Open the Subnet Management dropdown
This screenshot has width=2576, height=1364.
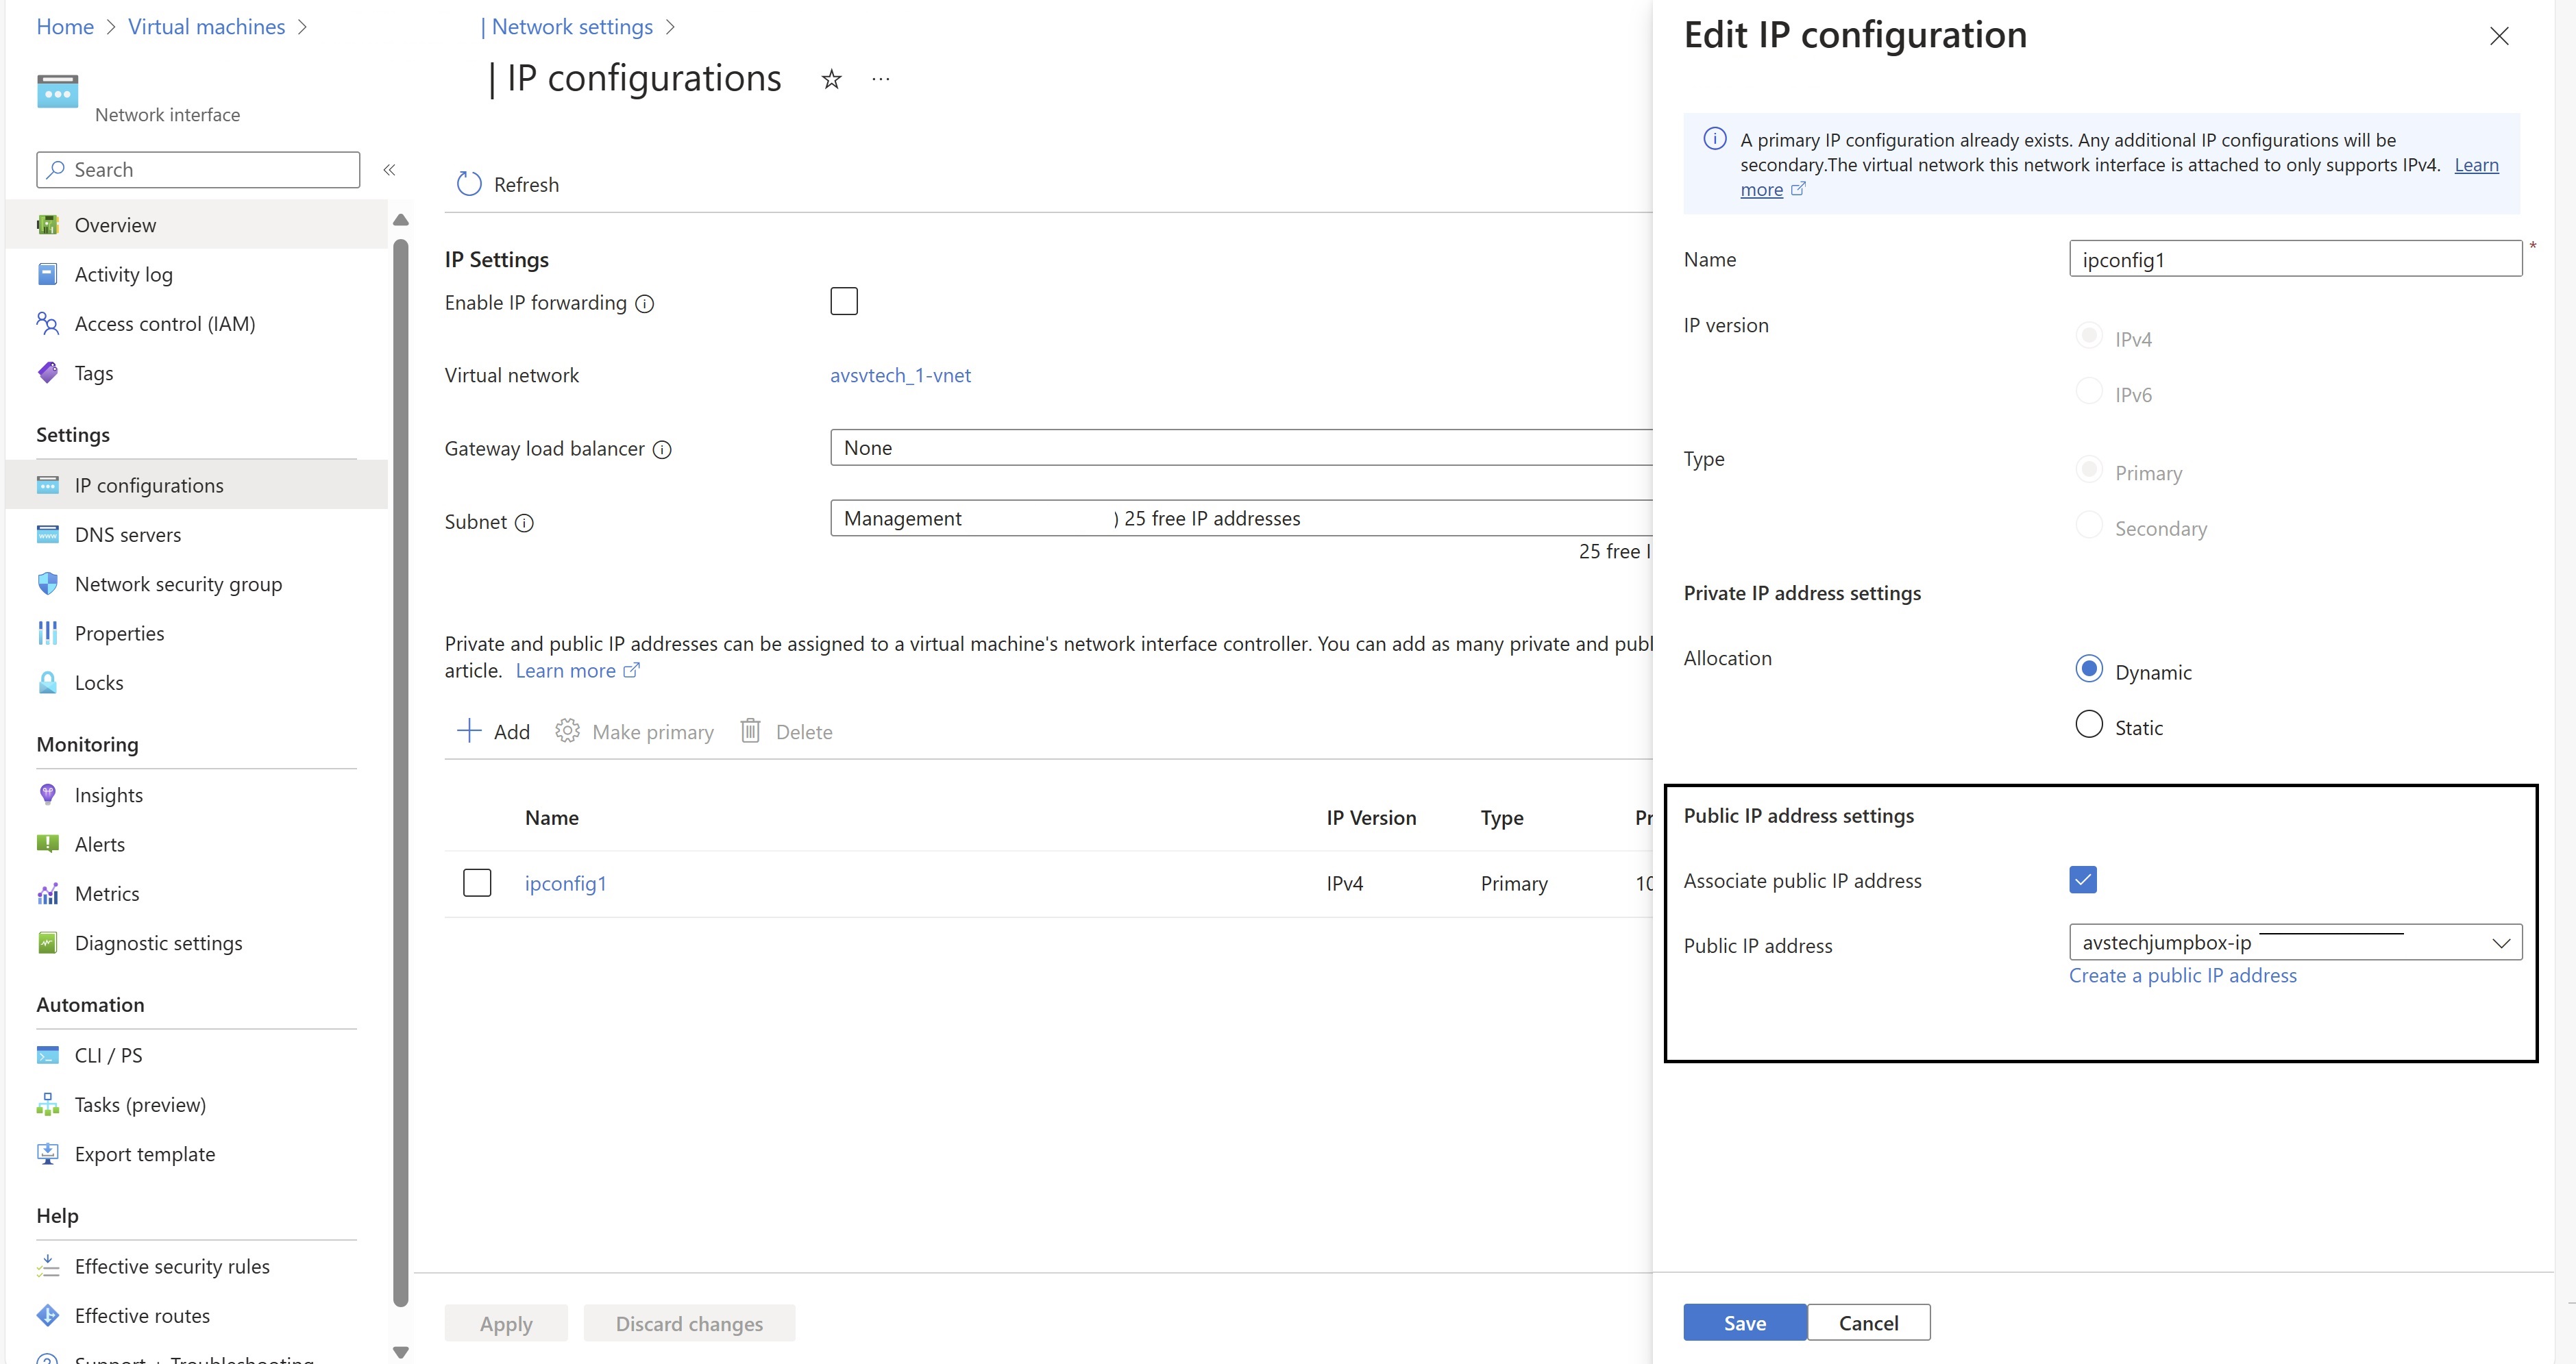point(1240,518)
